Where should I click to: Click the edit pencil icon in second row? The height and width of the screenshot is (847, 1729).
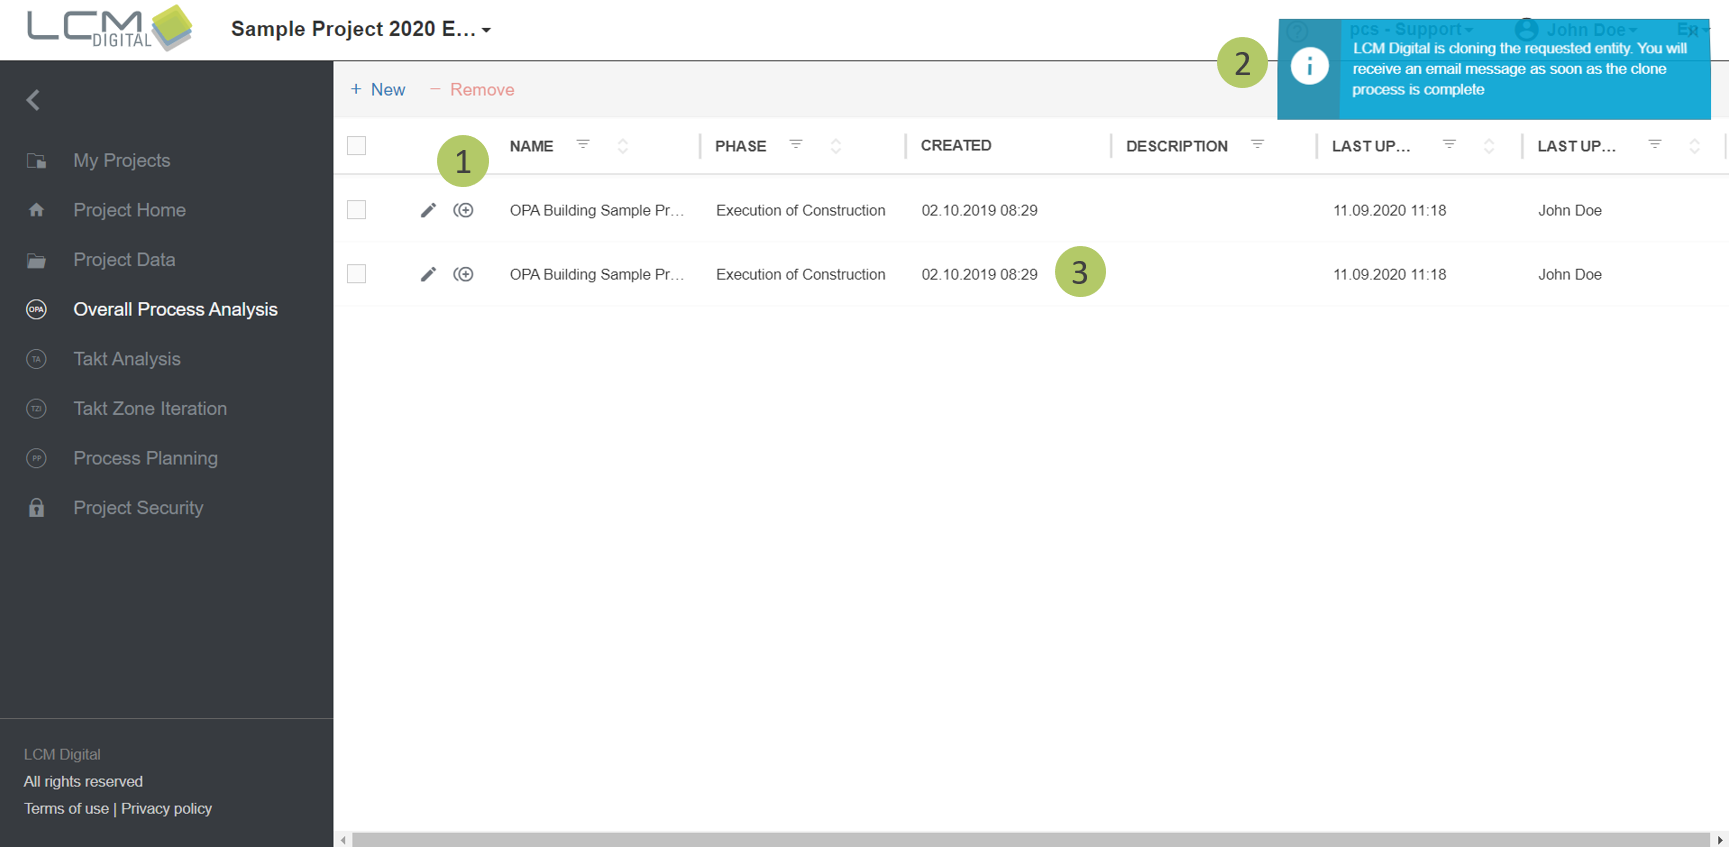pyautogui.click(x=428, y=274)
